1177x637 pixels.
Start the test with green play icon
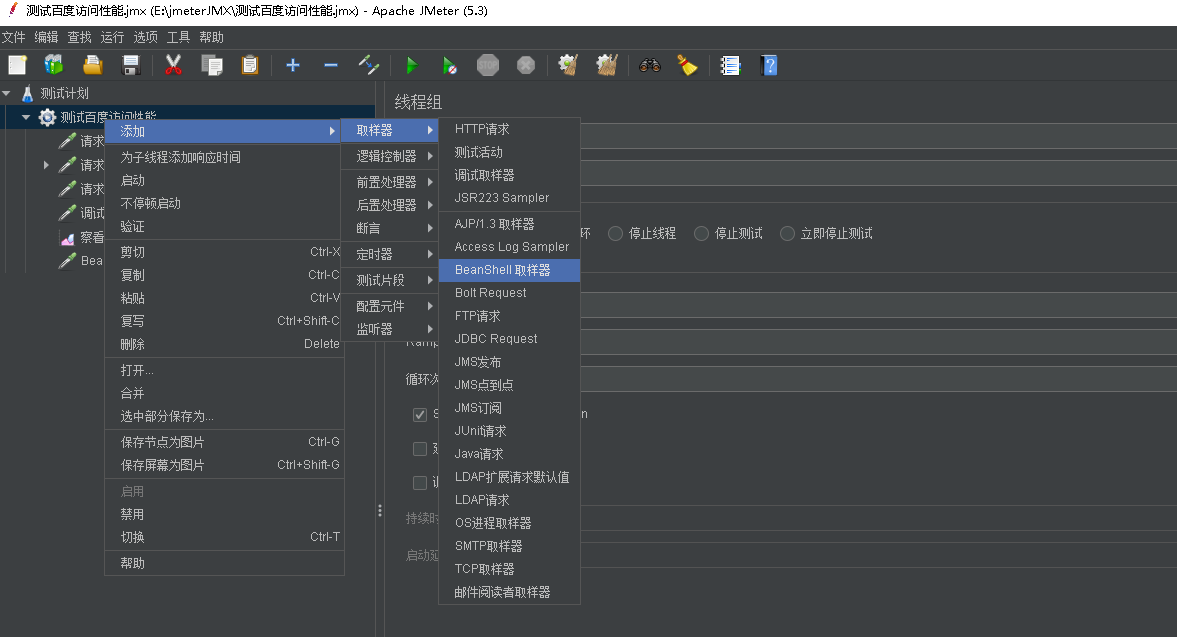[411, 65]
